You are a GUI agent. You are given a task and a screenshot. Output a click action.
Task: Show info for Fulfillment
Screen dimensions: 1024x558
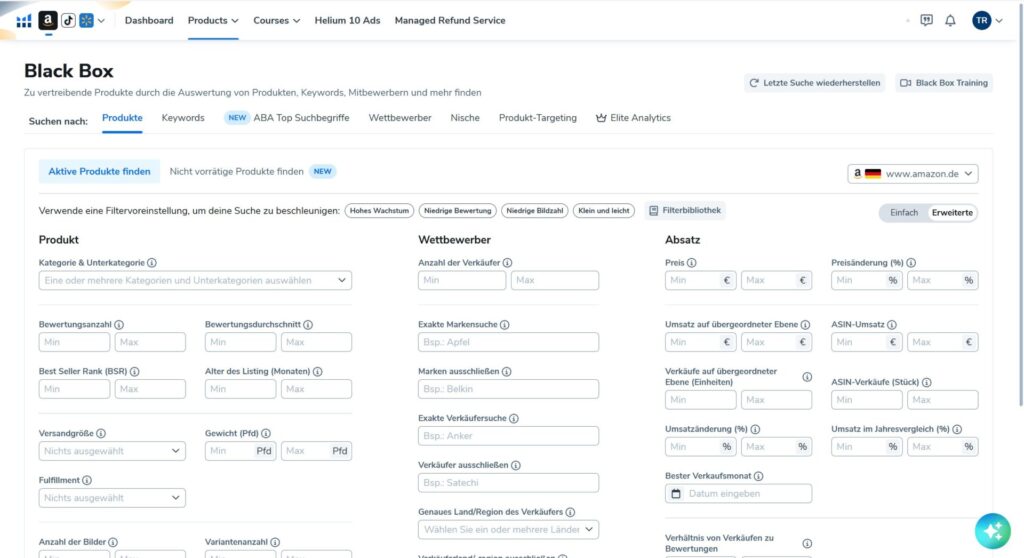[87, 480]
